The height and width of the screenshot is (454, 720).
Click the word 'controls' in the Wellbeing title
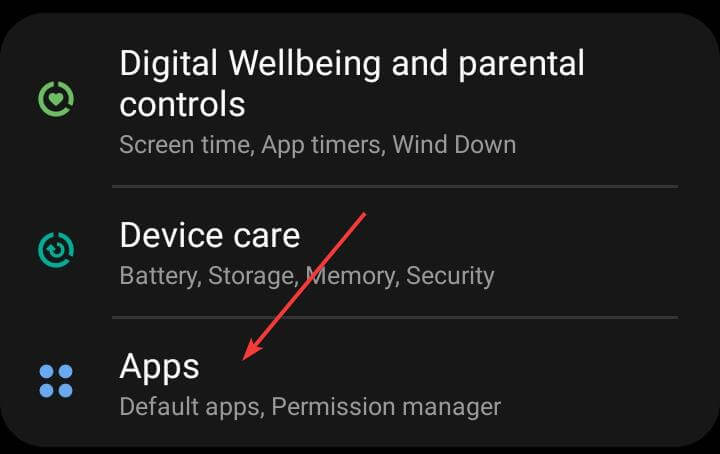(182, 104)
